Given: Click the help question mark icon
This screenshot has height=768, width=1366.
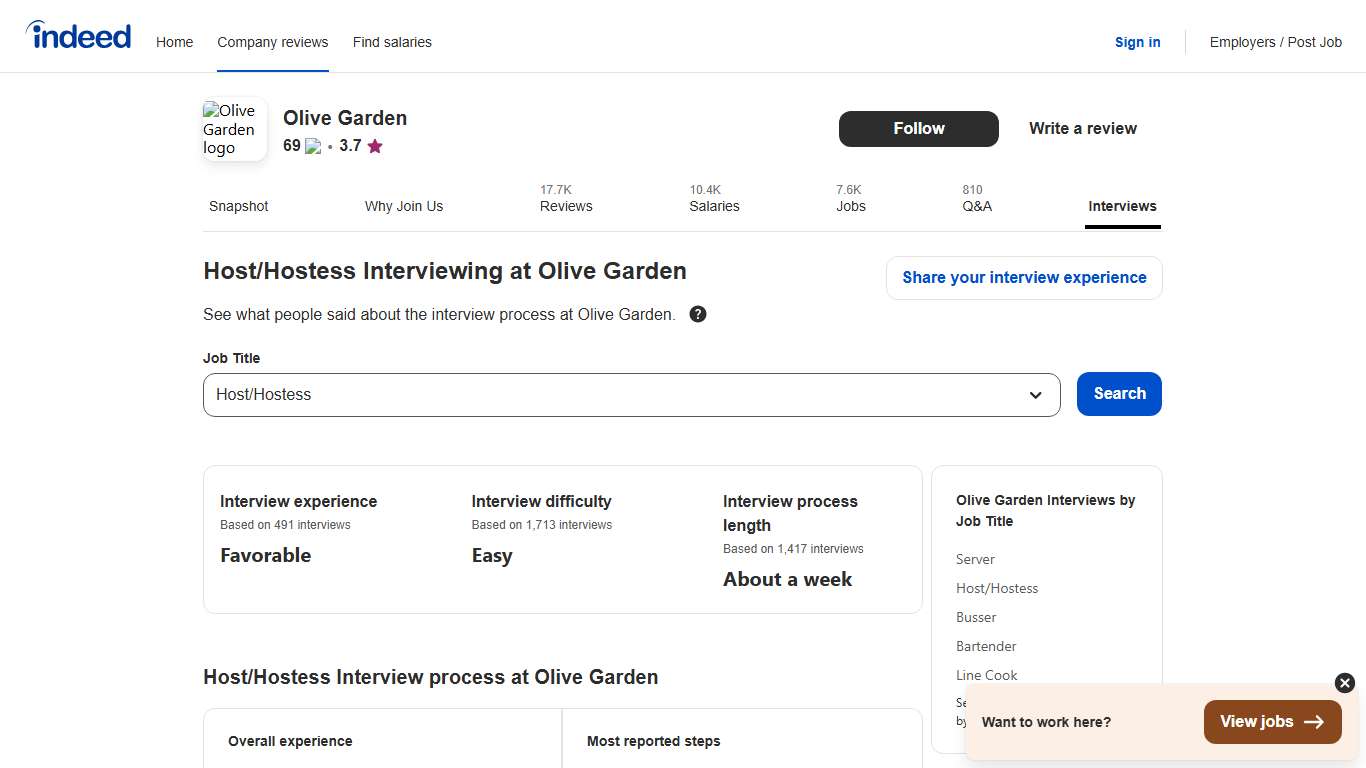Looking at the screenshot, I should click(x=697, y=314).
